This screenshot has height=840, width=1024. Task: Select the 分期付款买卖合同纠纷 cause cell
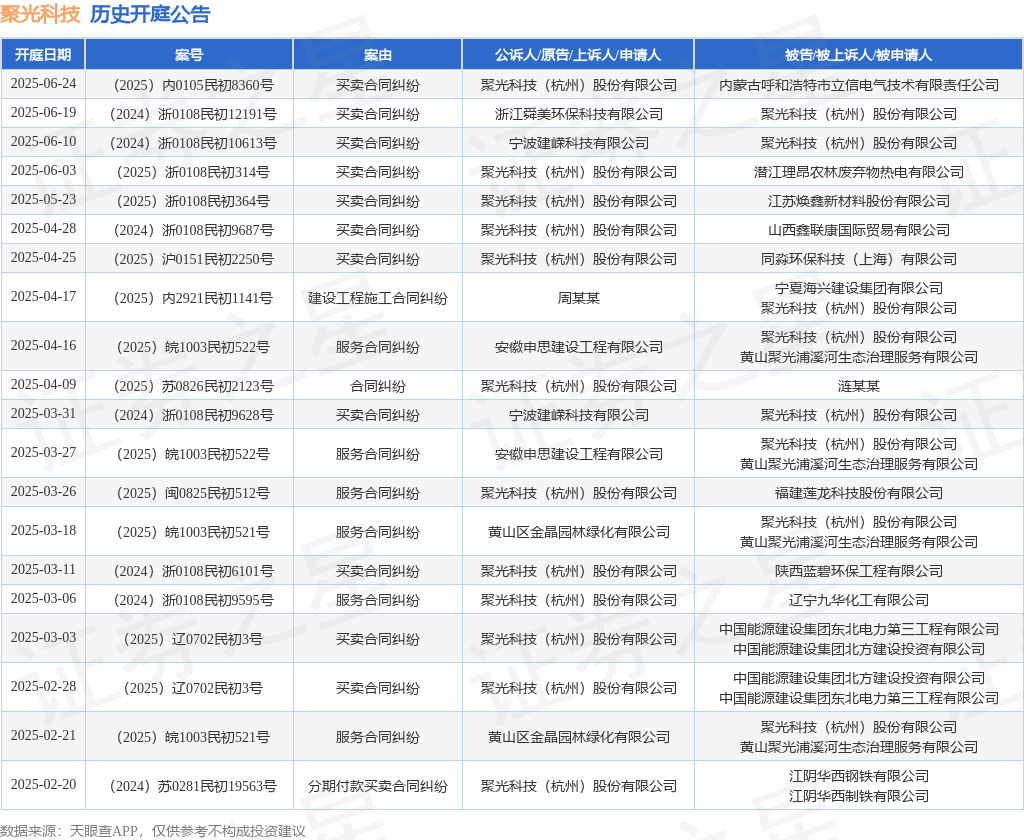[x=377, y=786]
